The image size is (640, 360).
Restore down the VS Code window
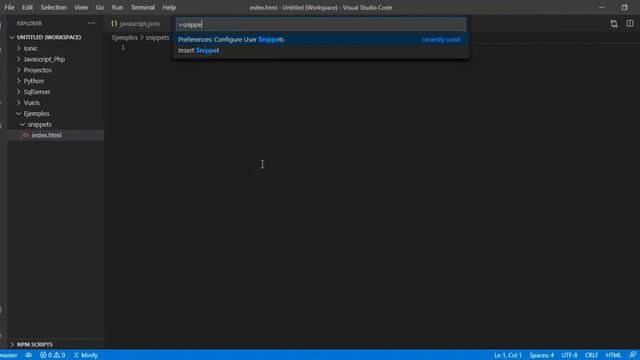pos(624,7)
